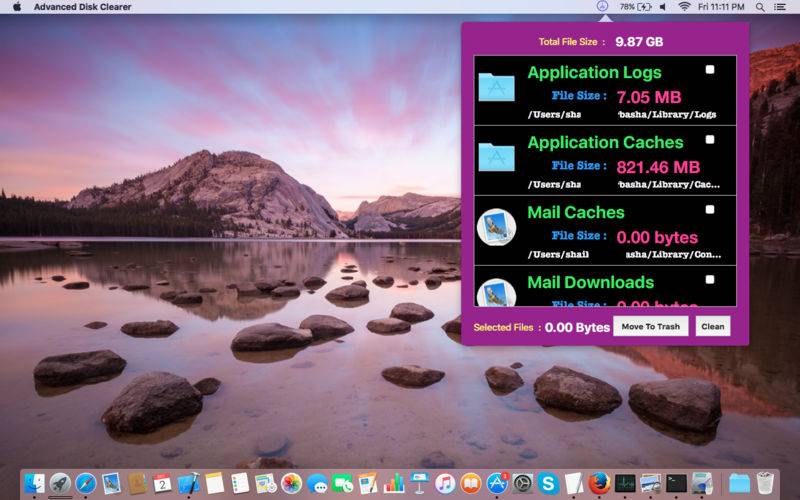Select the Mail Caches checkbox

710,210
